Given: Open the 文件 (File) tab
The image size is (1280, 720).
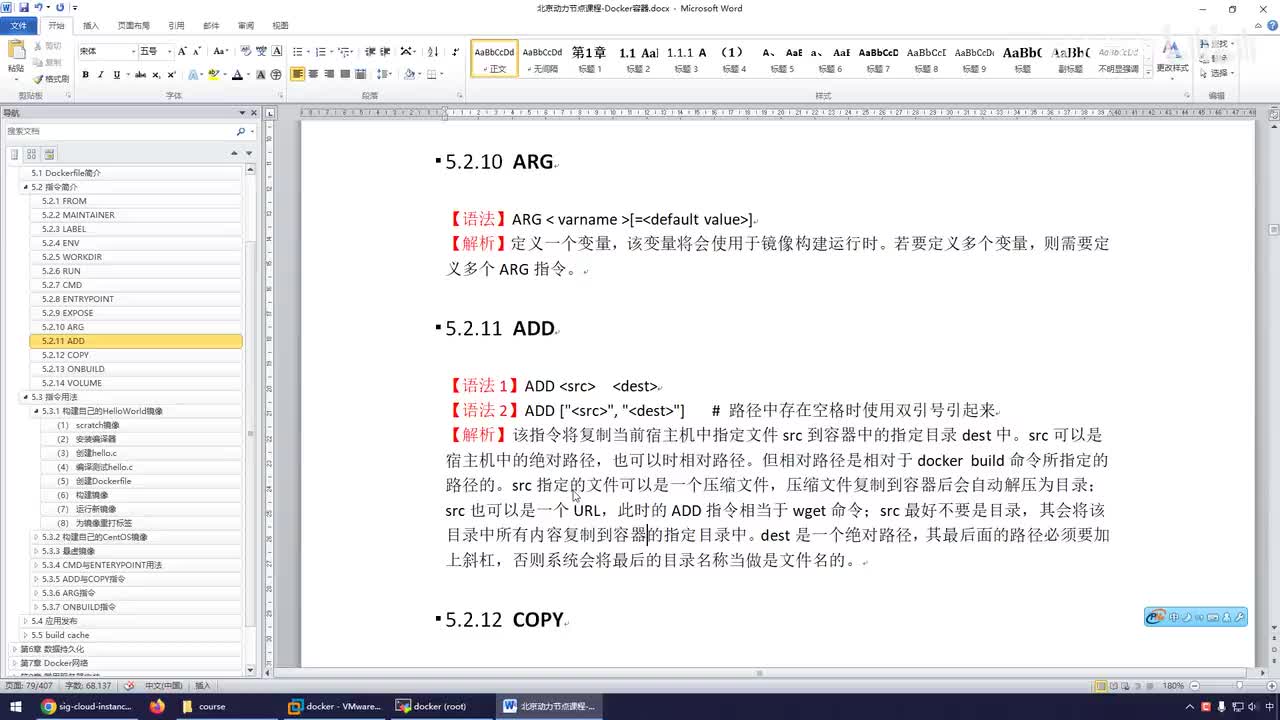Looking at the screenshot, I should pyautogui.click(x=18, y=26).
